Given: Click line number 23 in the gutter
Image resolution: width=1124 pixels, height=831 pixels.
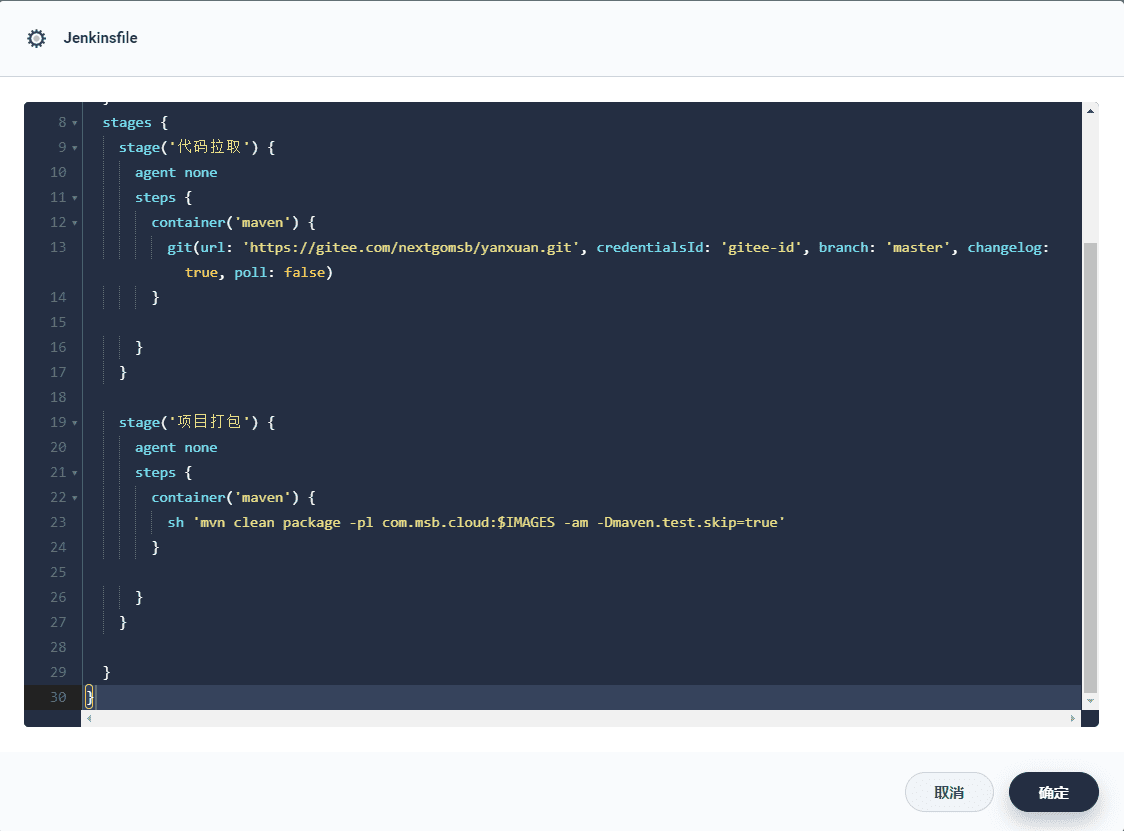Looking at the screenshot, I should (58, 523).
